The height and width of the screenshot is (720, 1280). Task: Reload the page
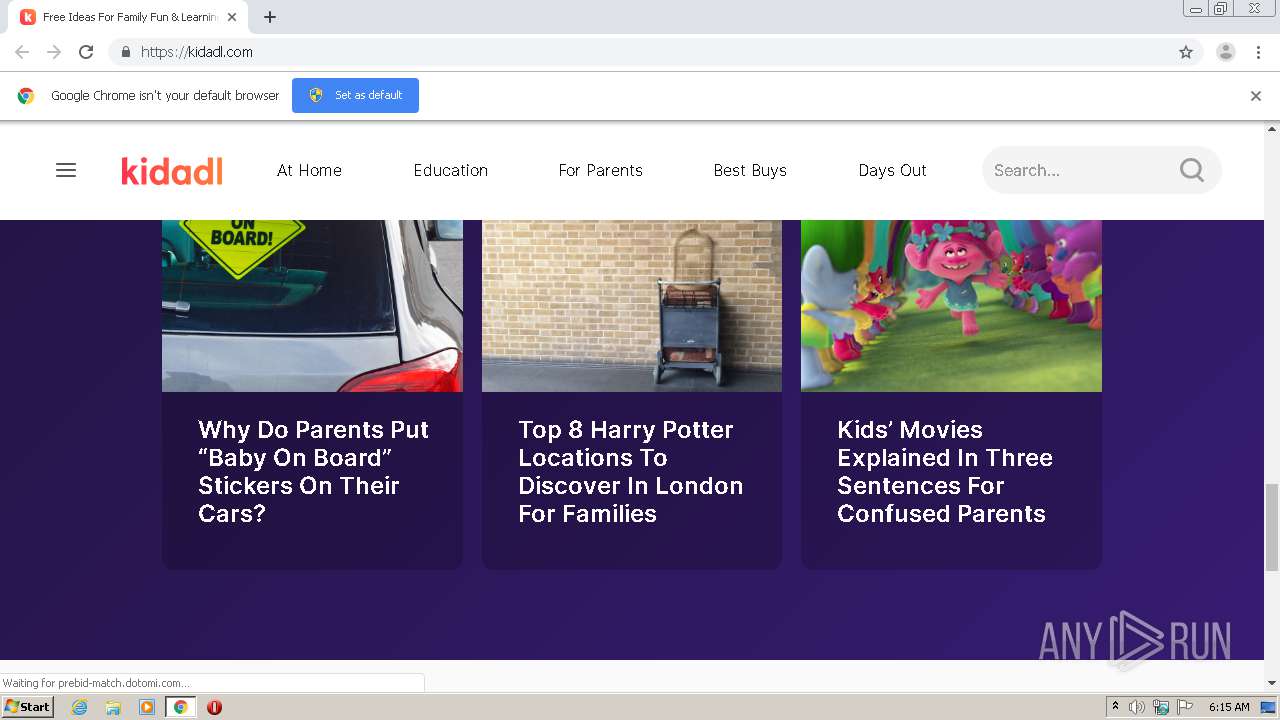(x=86, y=52)
